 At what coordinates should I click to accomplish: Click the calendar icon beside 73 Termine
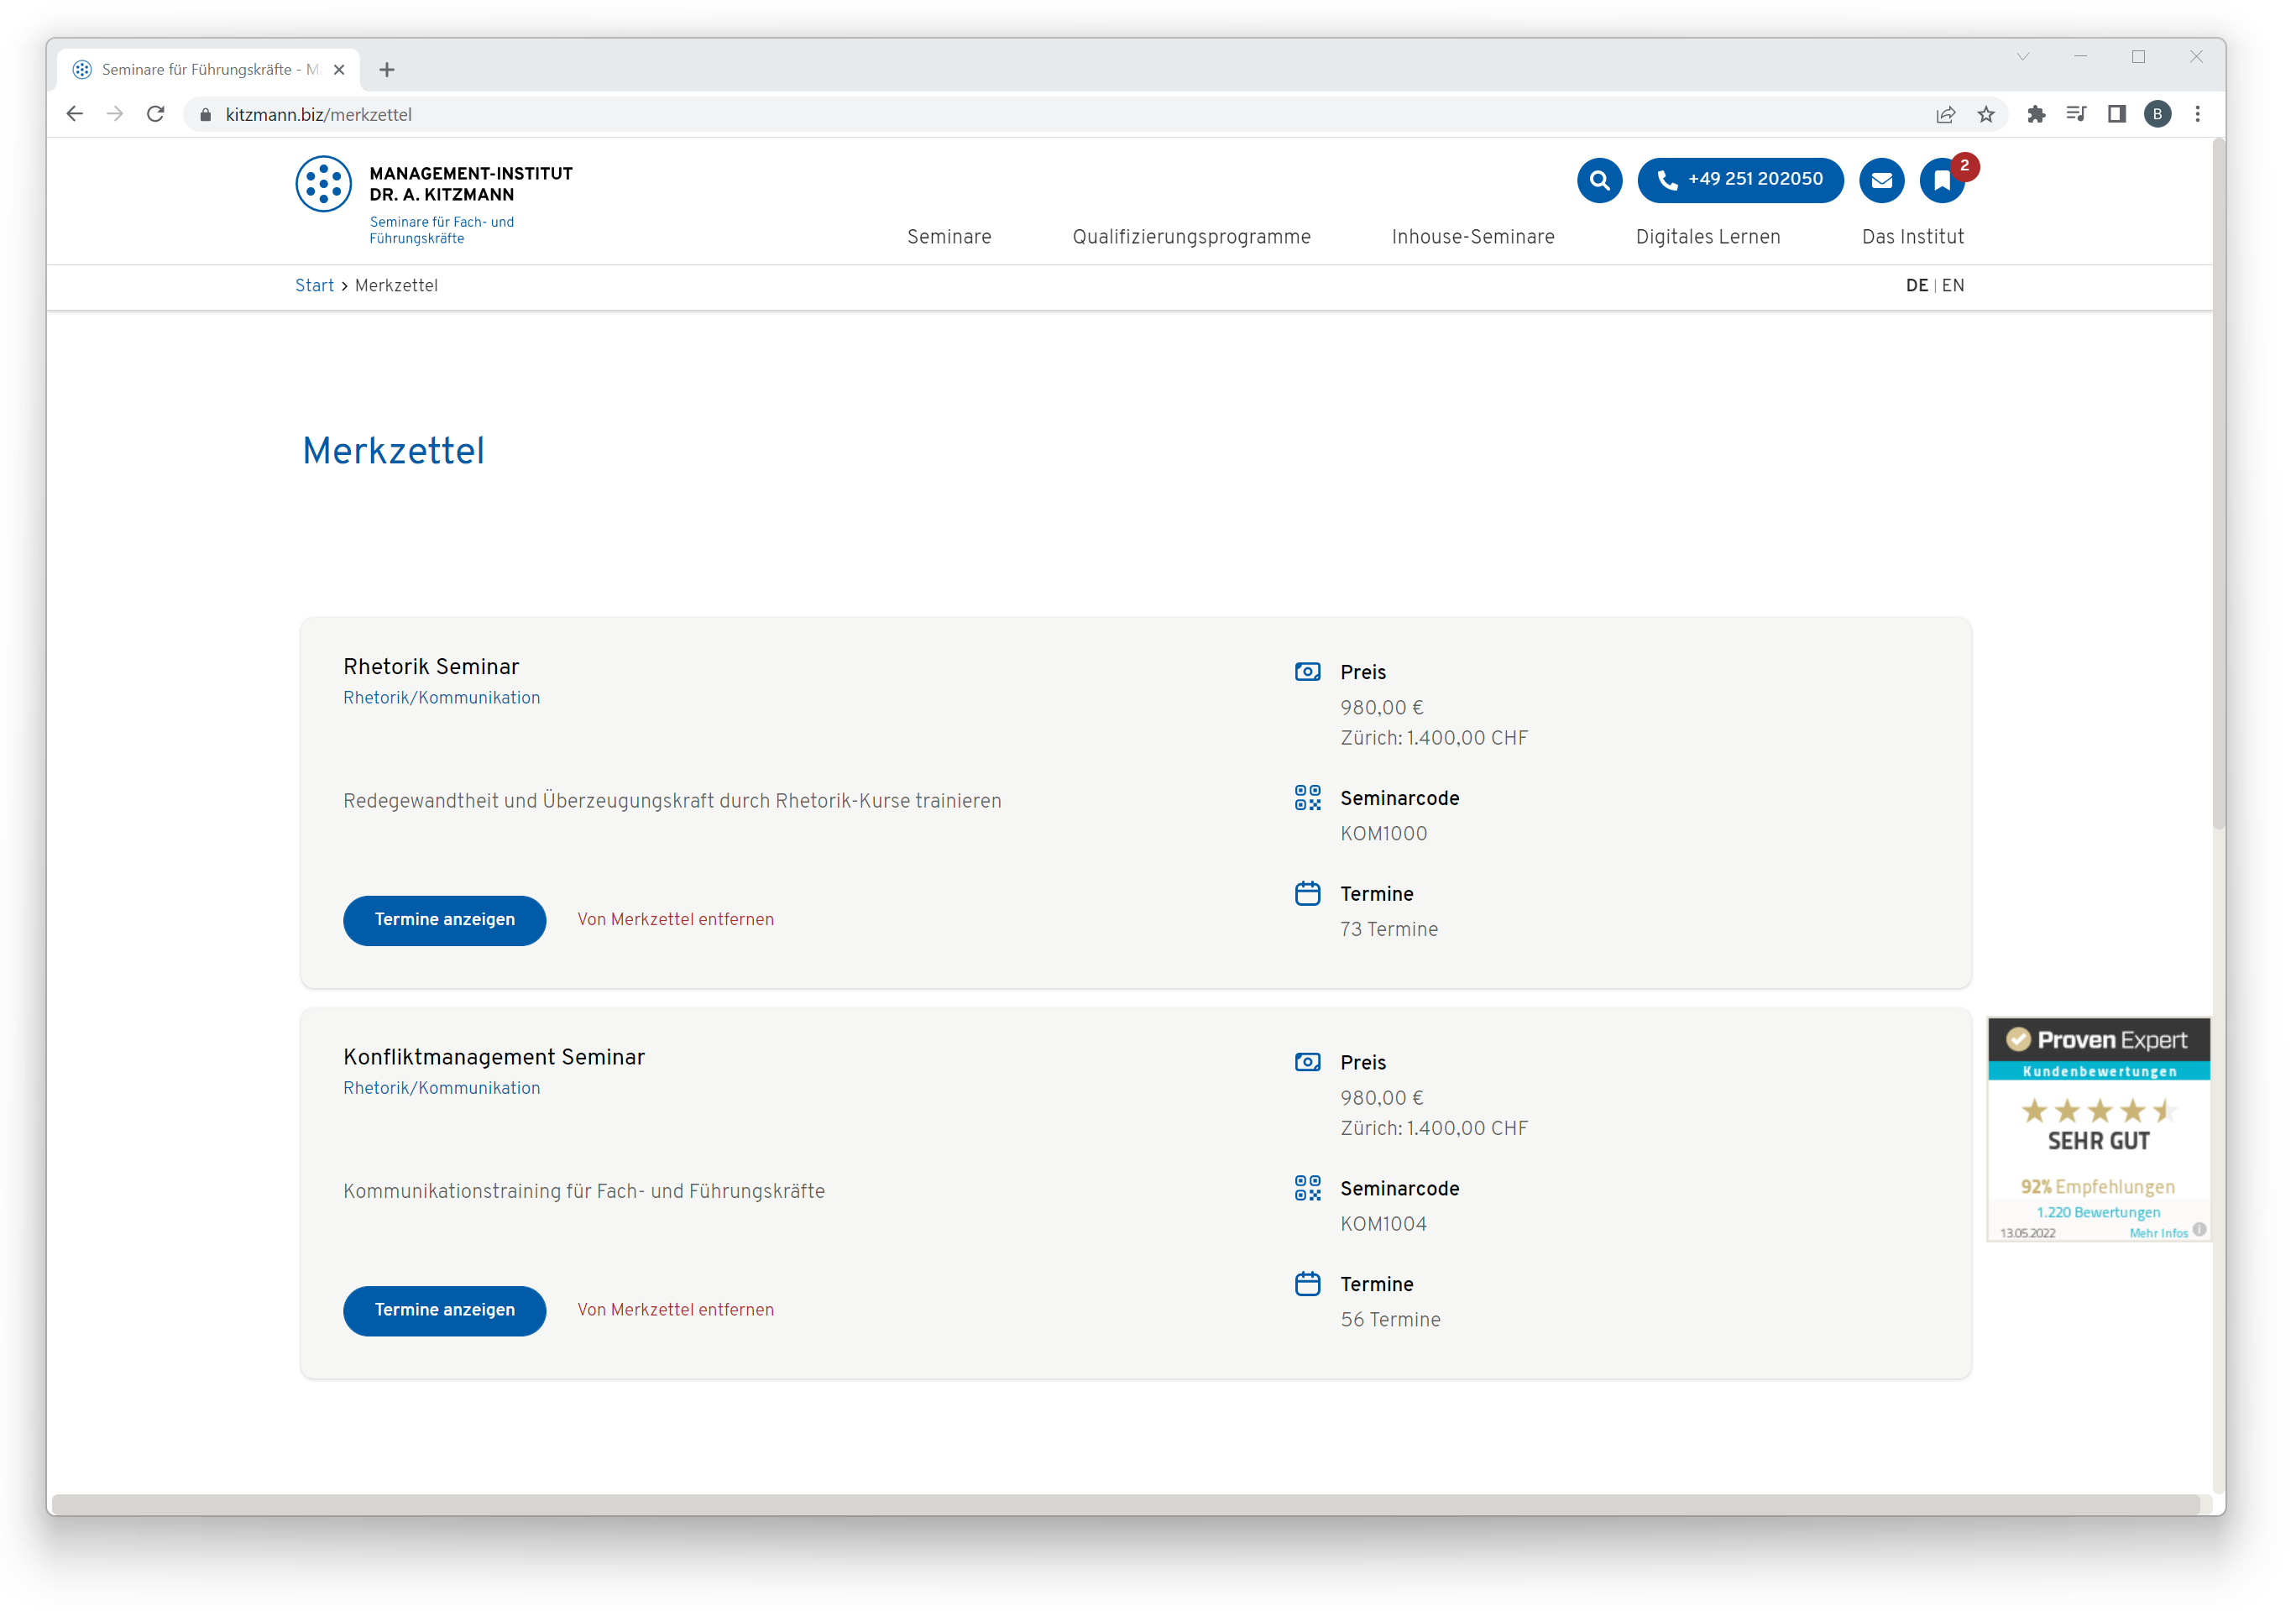pyautogui.click(x=1307, y=894)
